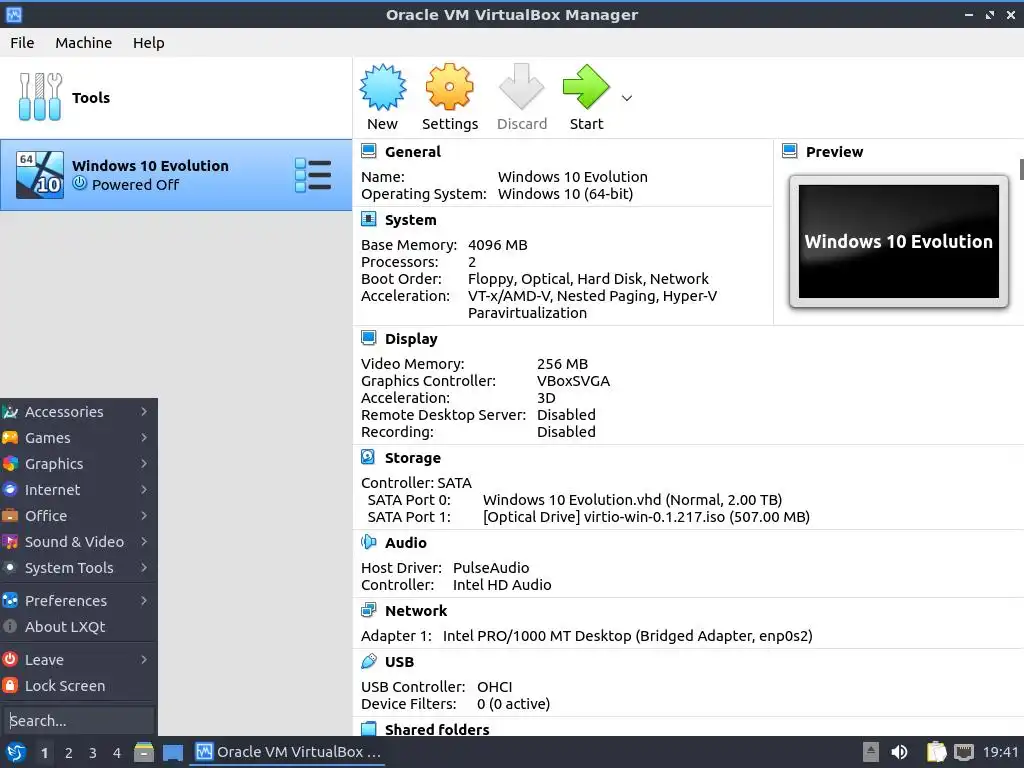Click the Shared folders section icon
The height and width of the screenshot is (768, 1024).
[x=368, y=729]
